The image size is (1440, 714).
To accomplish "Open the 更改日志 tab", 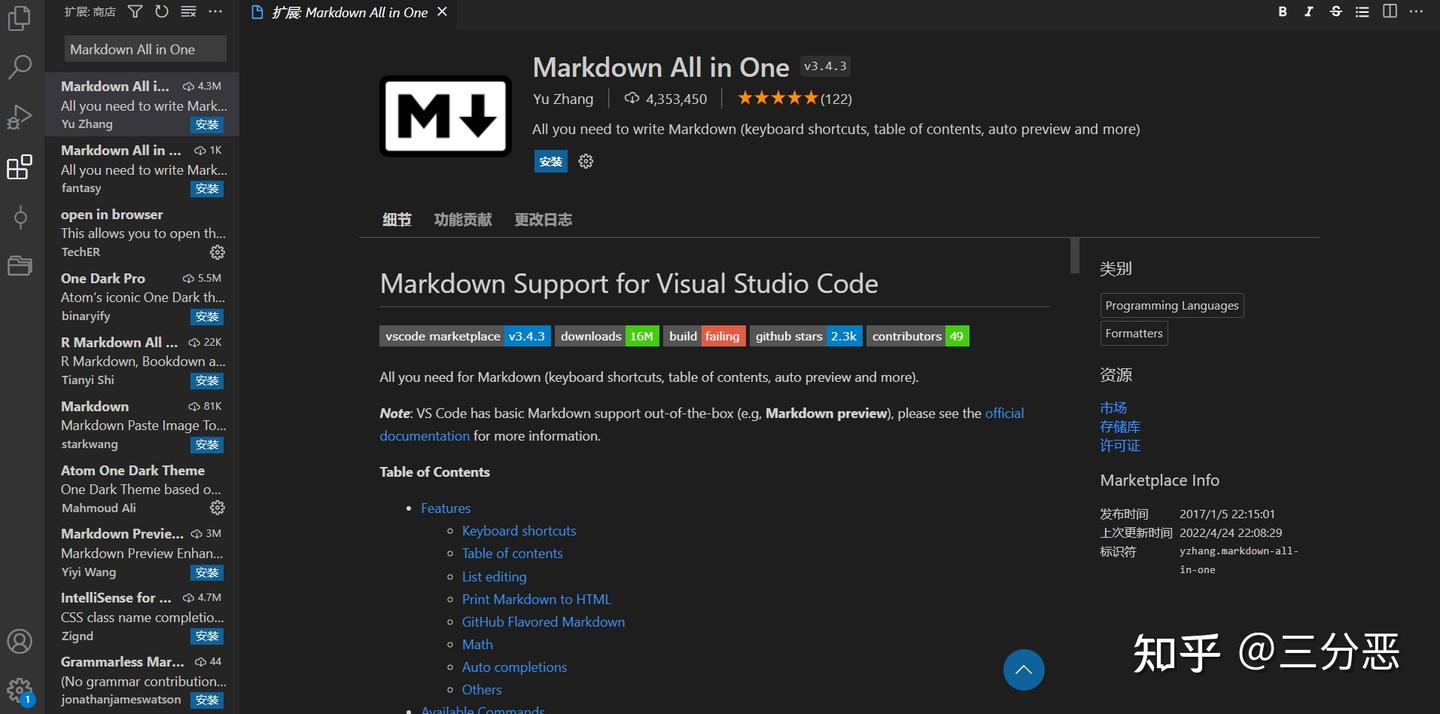I will coord(543,219).
